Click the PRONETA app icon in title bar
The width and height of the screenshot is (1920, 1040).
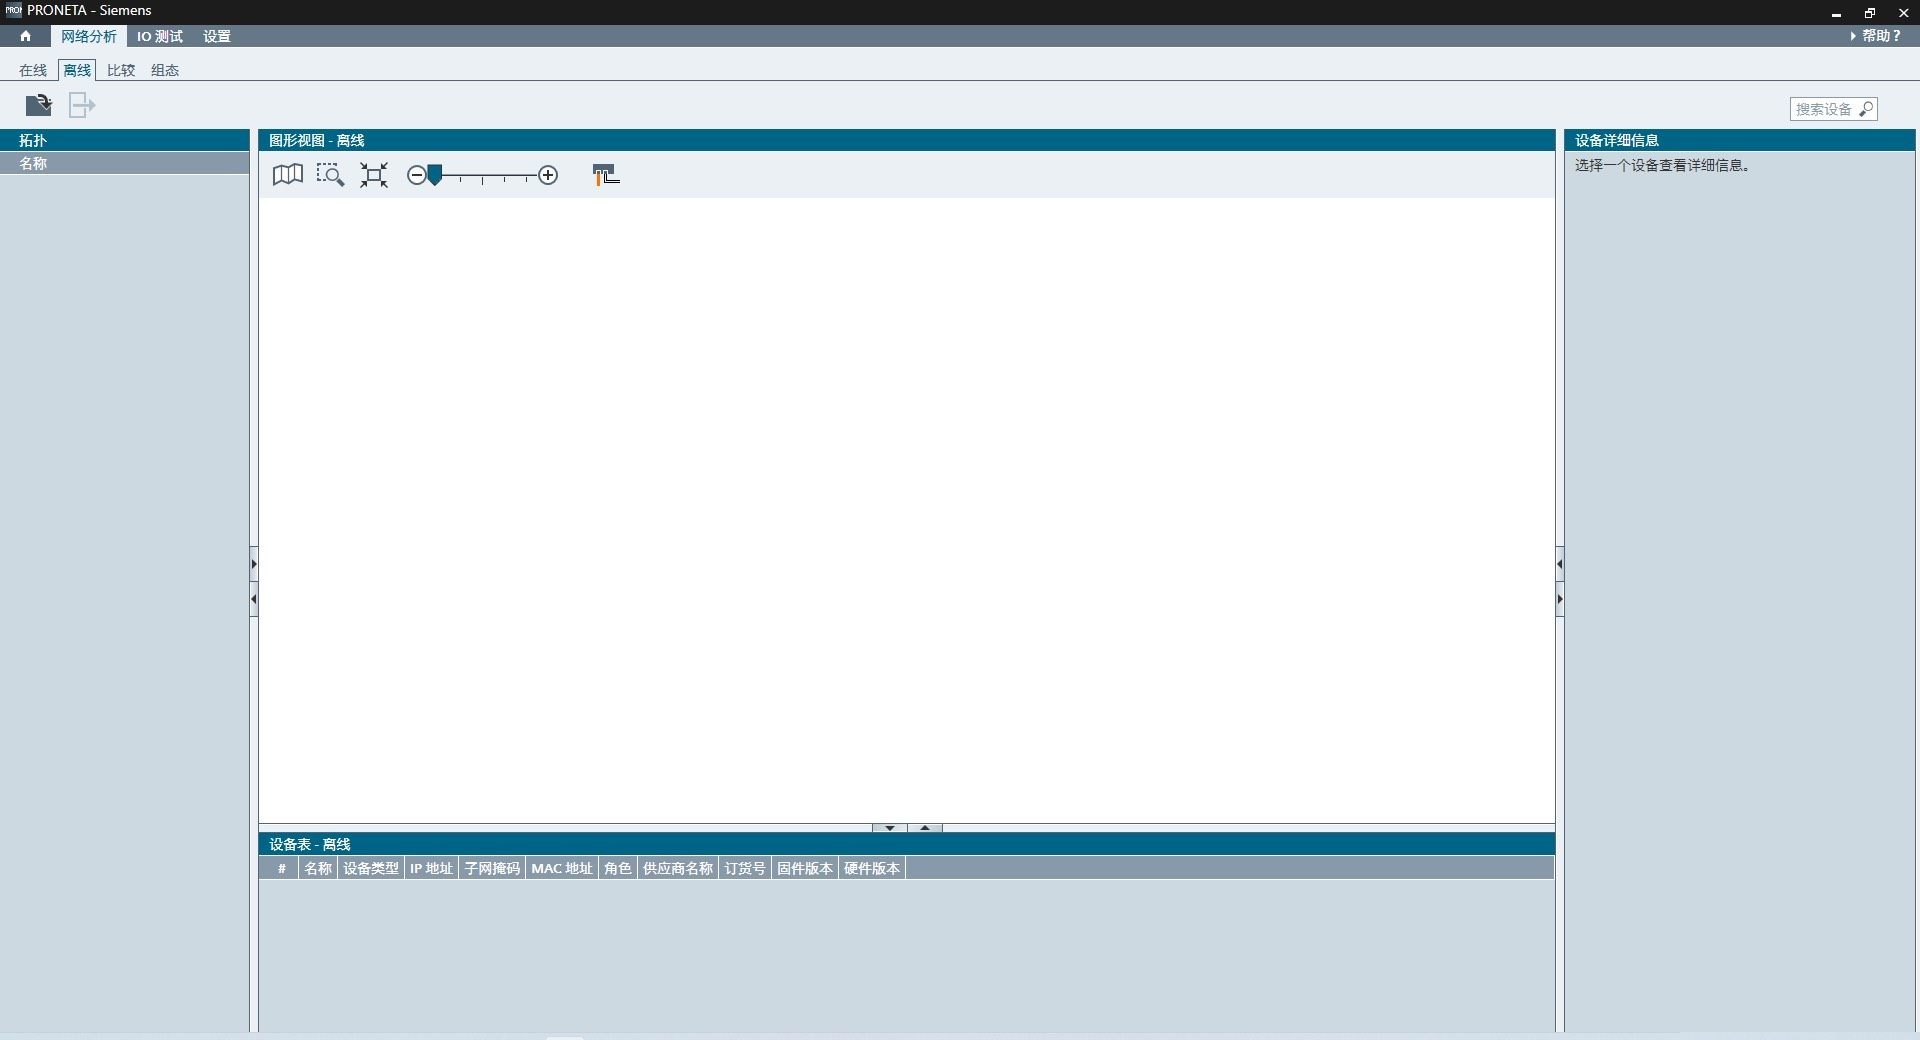[13, 10]
